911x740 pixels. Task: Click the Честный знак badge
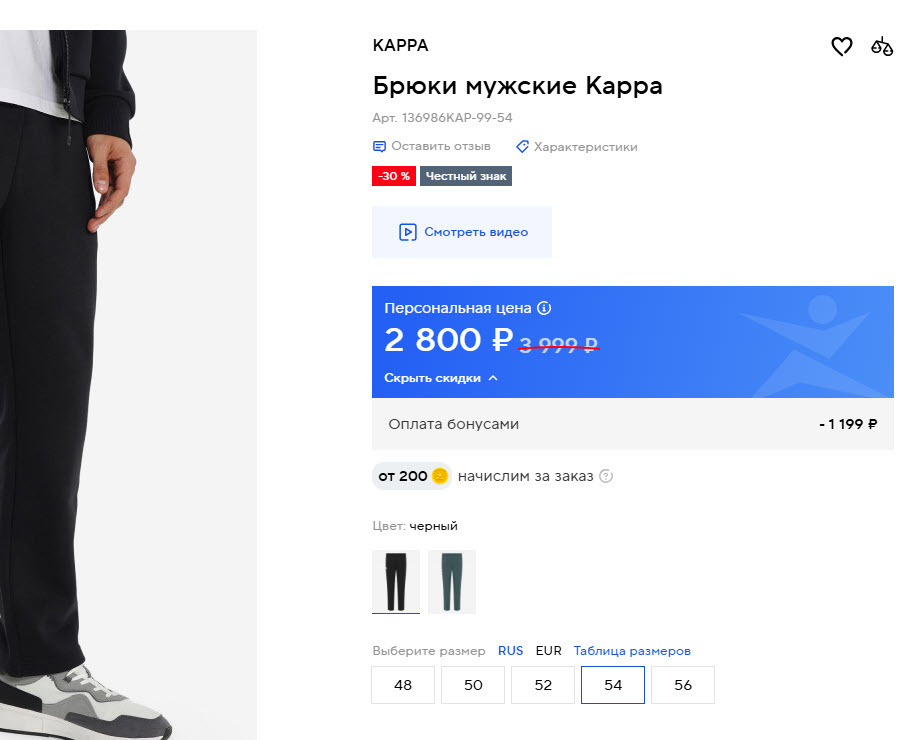pyautogui.click(x=465, y=176)
